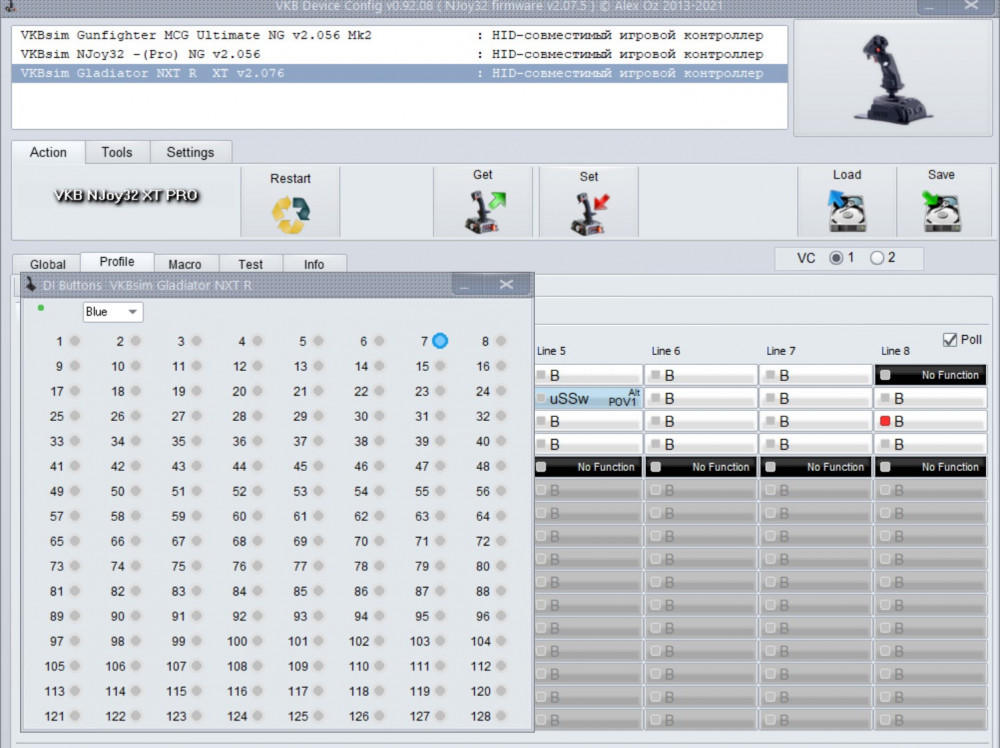This screenshot has height=748, width=1000.
Task: Open the Settings tab
Action: (190, 152)
